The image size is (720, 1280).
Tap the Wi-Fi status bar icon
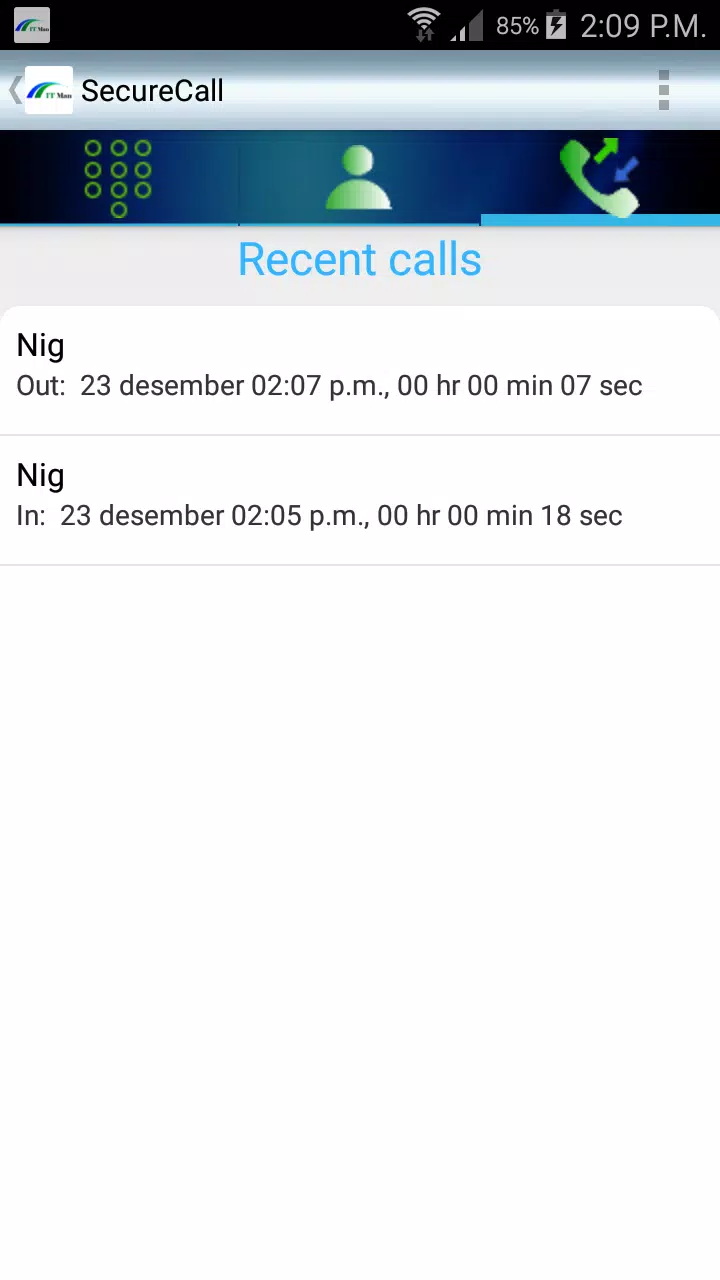pyautogui.click(x=424, y=25)
